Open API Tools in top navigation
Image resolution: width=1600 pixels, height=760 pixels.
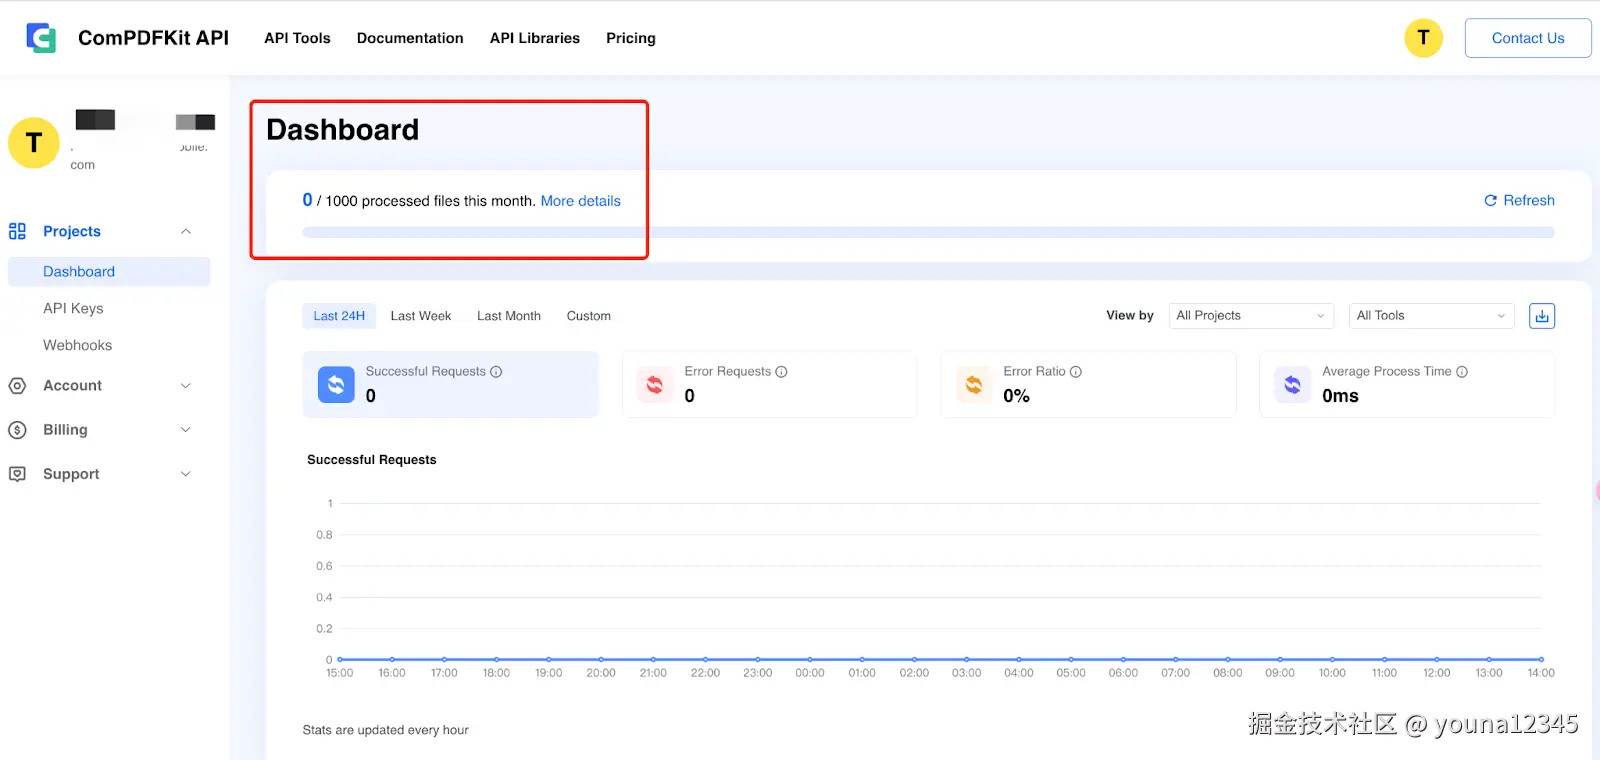[x=297, y=38]
